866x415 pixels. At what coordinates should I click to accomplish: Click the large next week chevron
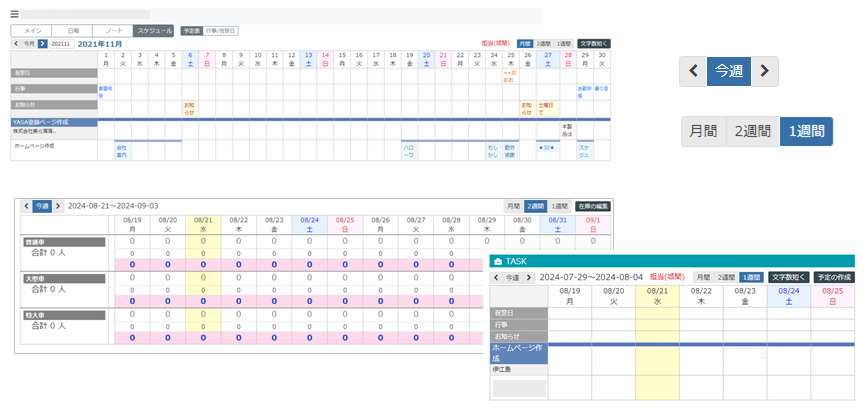pos(763,71)
